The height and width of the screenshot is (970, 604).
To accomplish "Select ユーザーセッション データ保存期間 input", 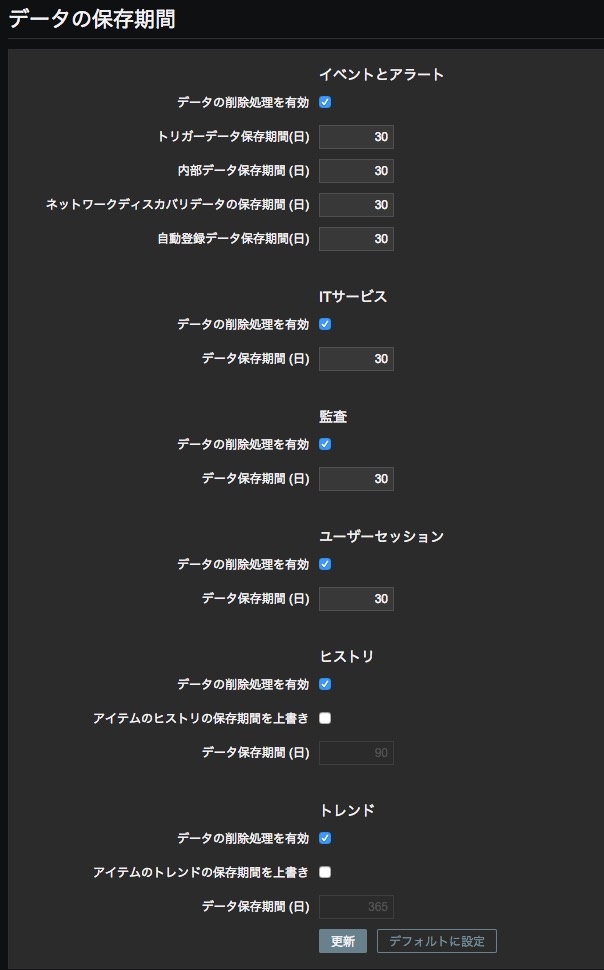I will coord(356,599).
